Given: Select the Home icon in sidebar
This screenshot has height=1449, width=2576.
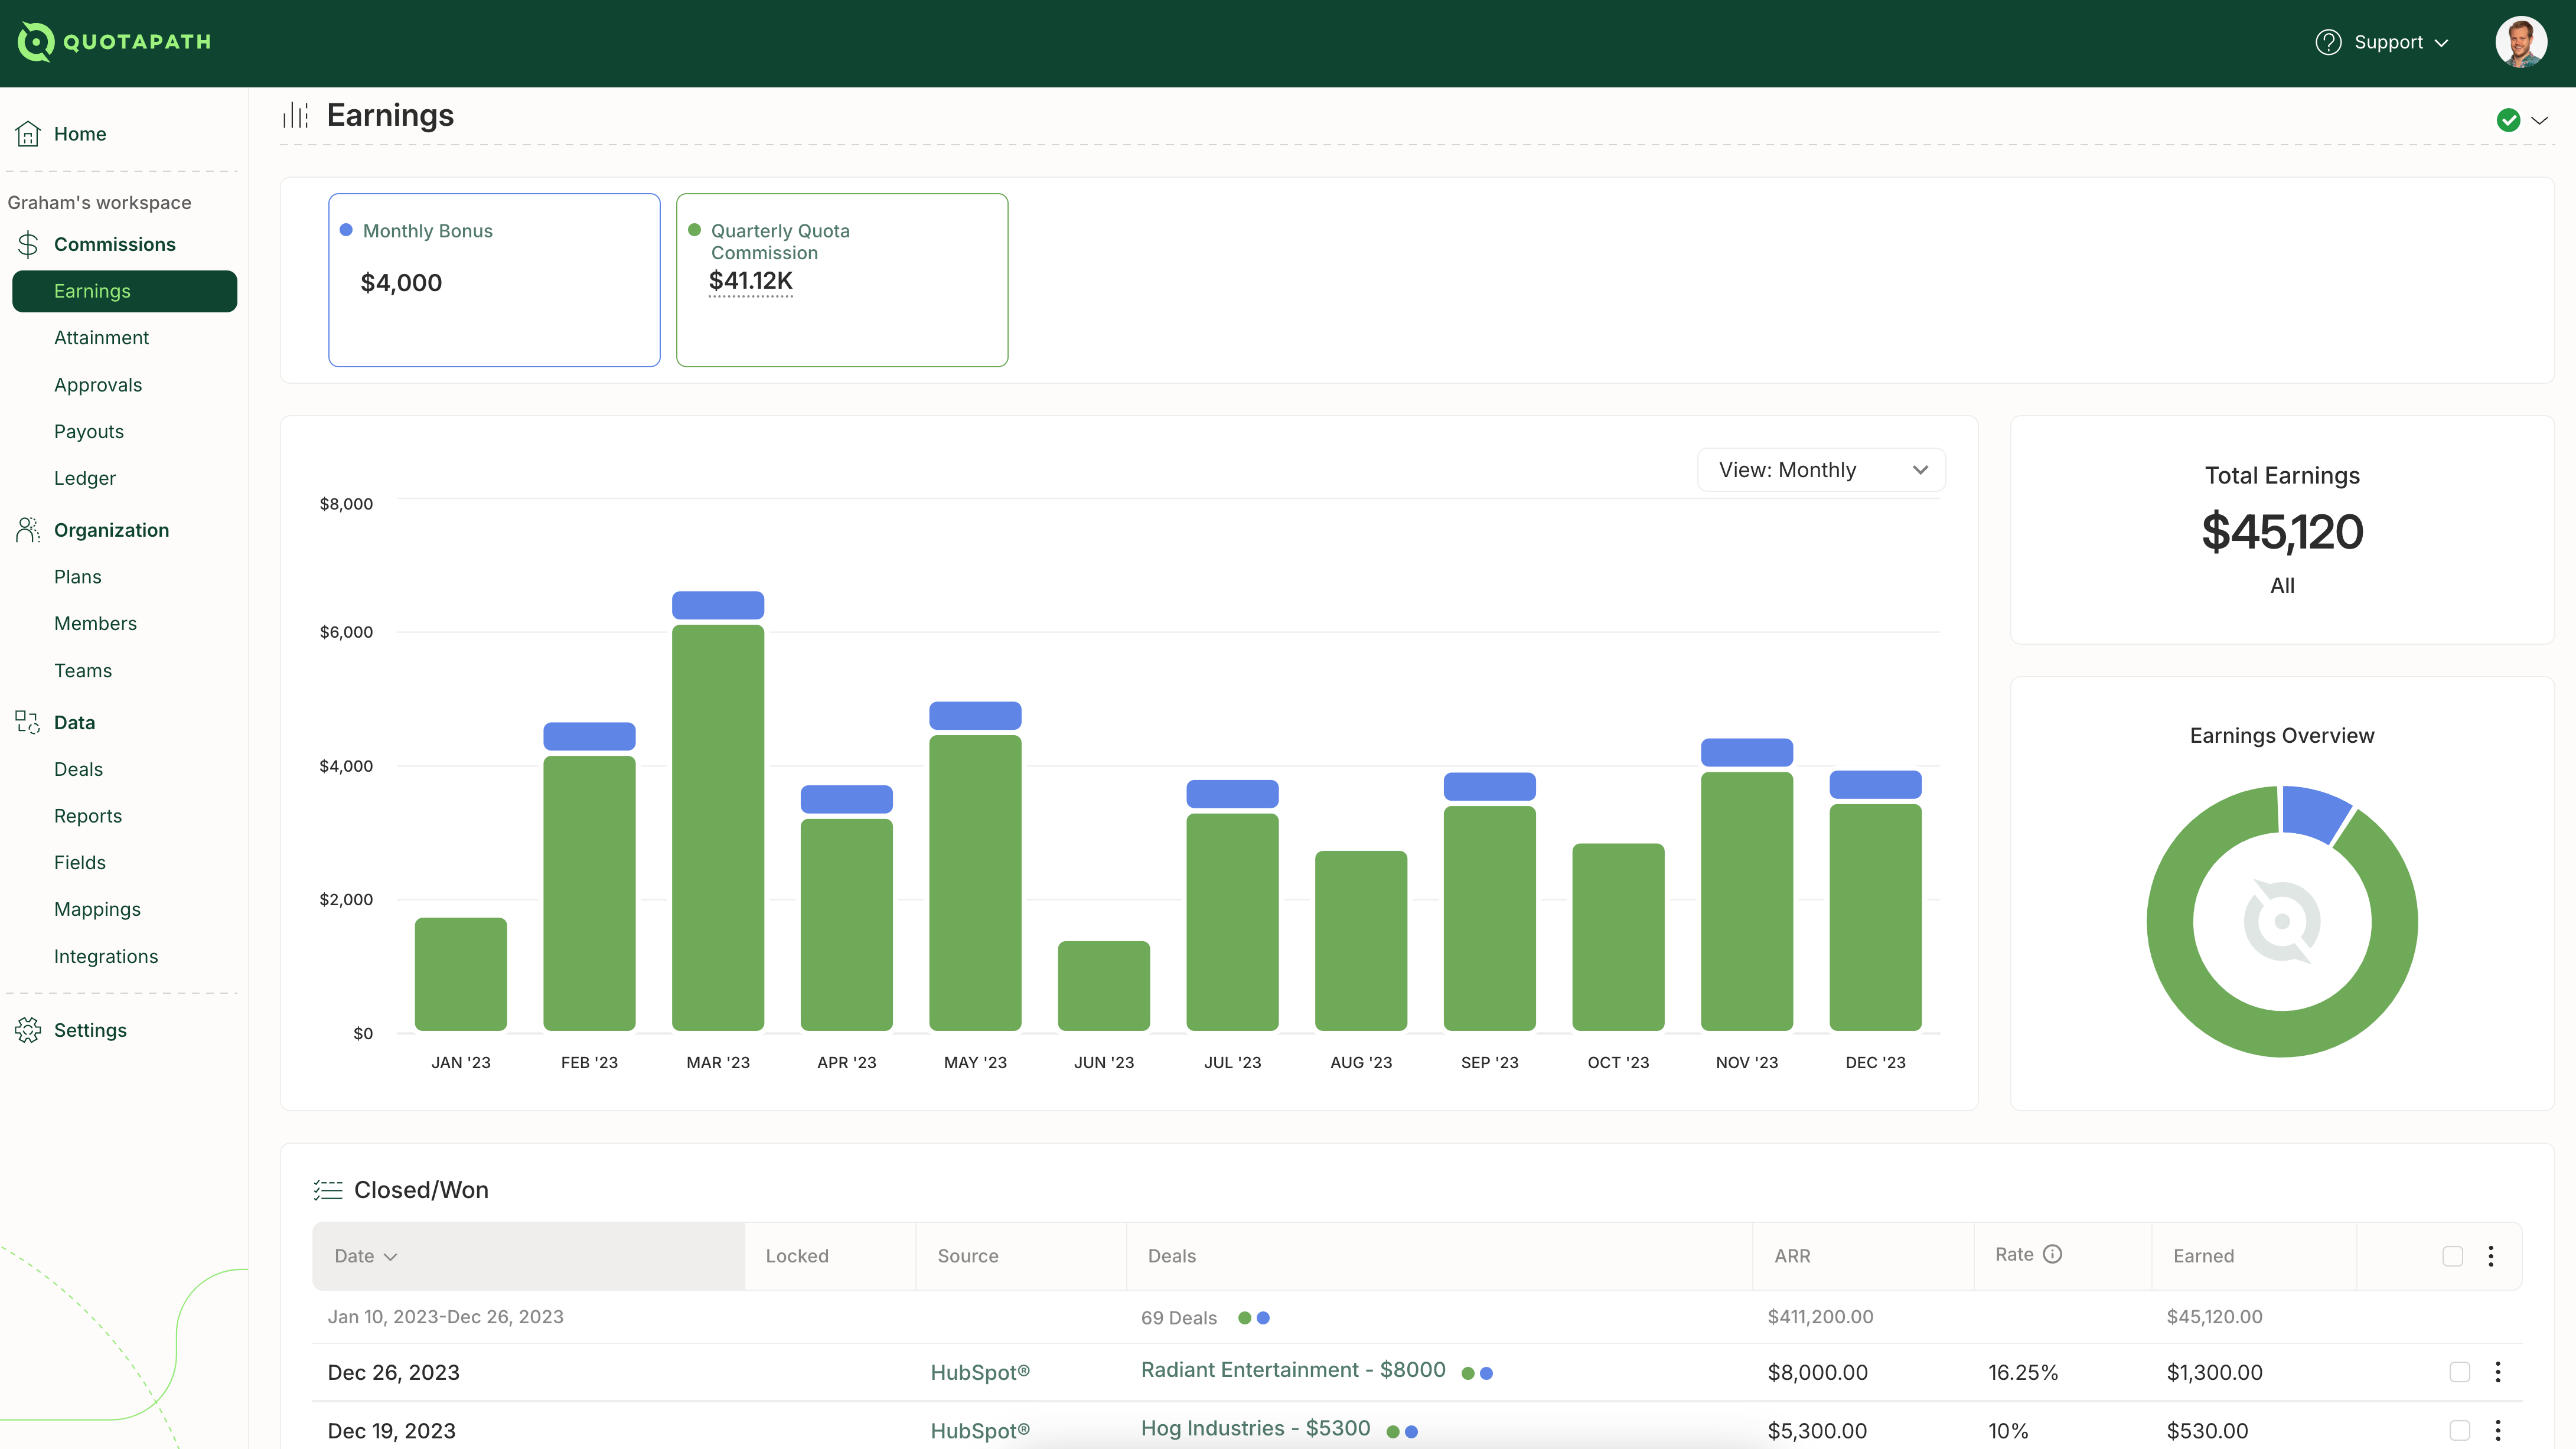Looking at the screenshot, I should pos(28,133).
